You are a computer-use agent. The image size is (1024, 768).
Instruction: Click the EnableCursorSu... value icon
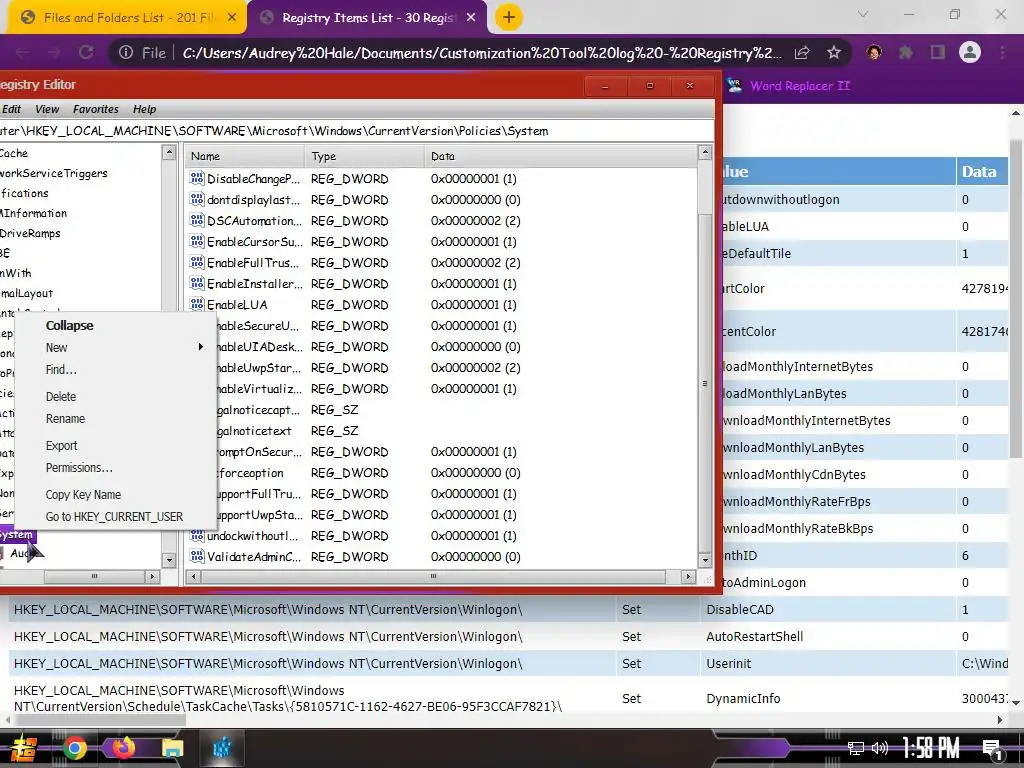(x=197, y=241)
